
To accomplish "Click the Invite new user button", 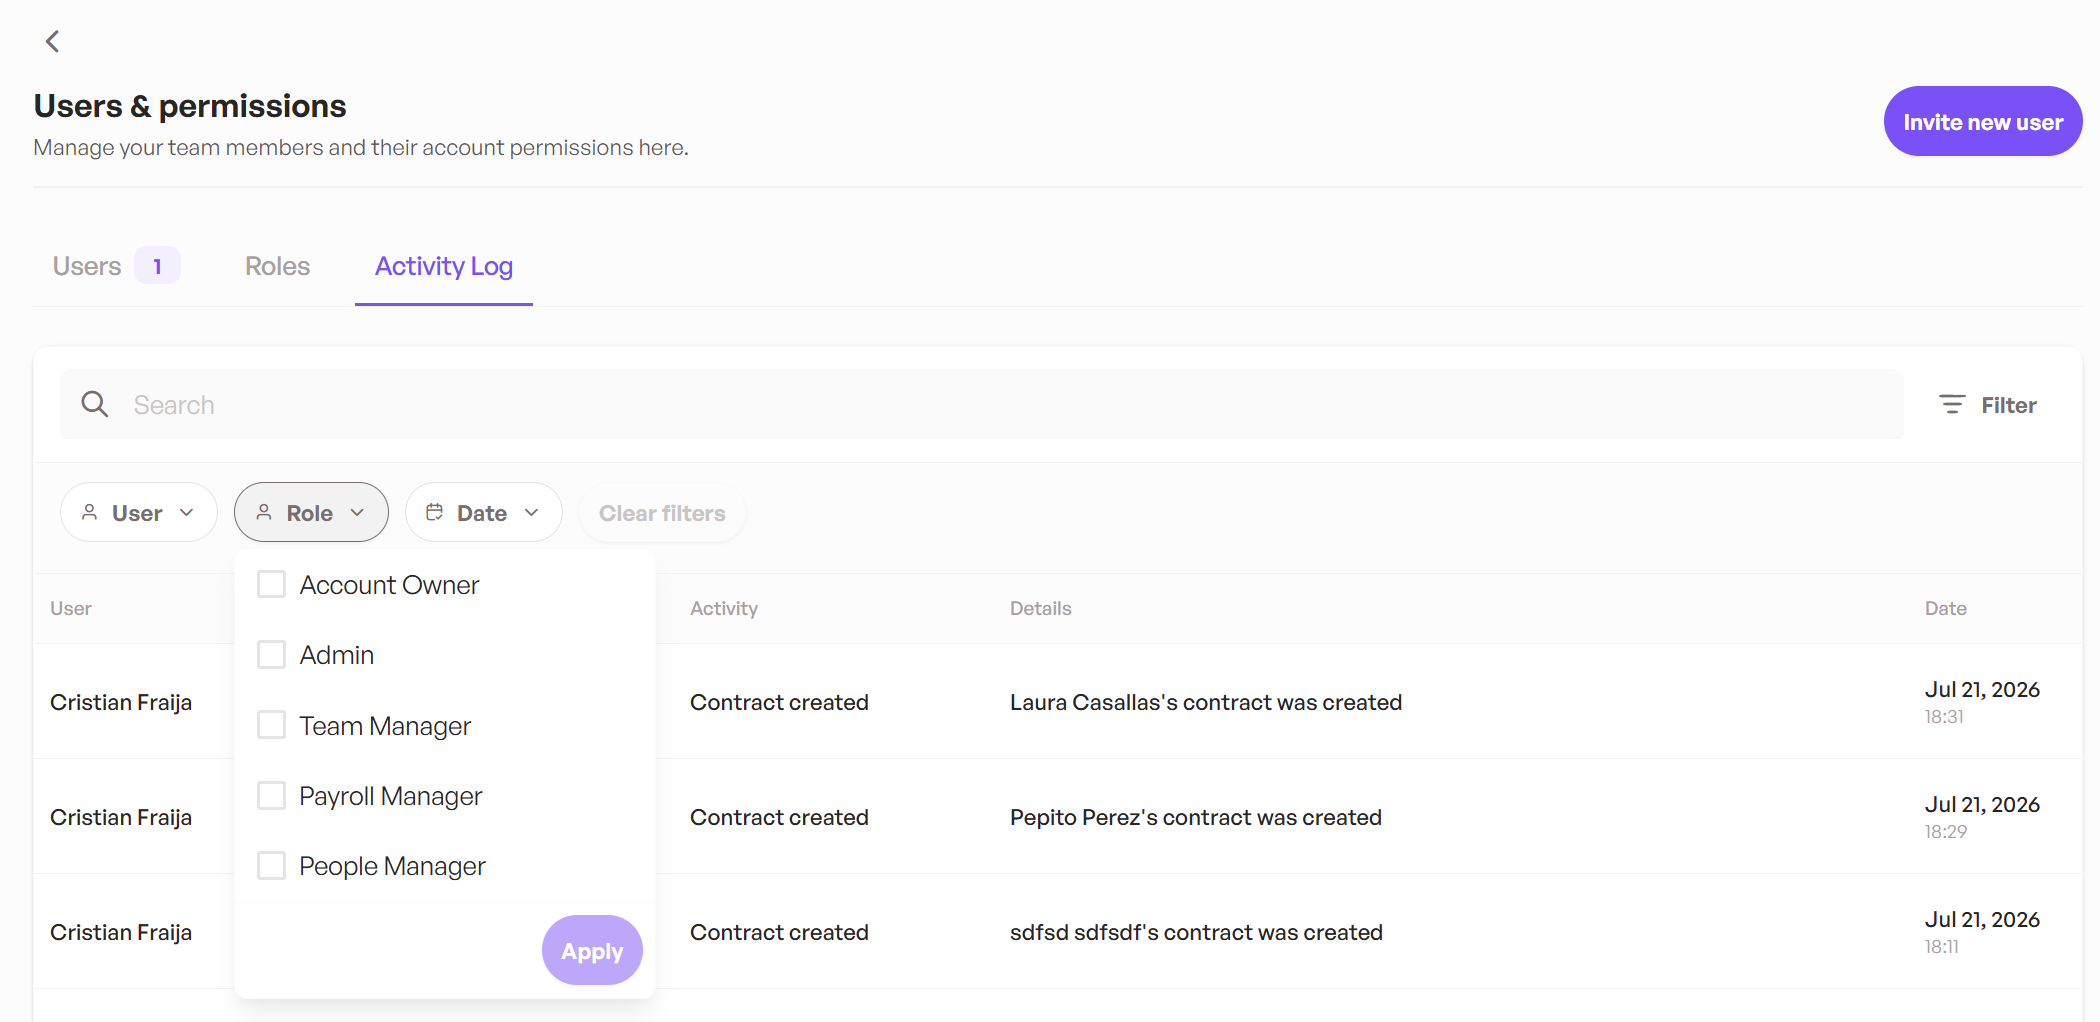I will [x=1983, y=121].
